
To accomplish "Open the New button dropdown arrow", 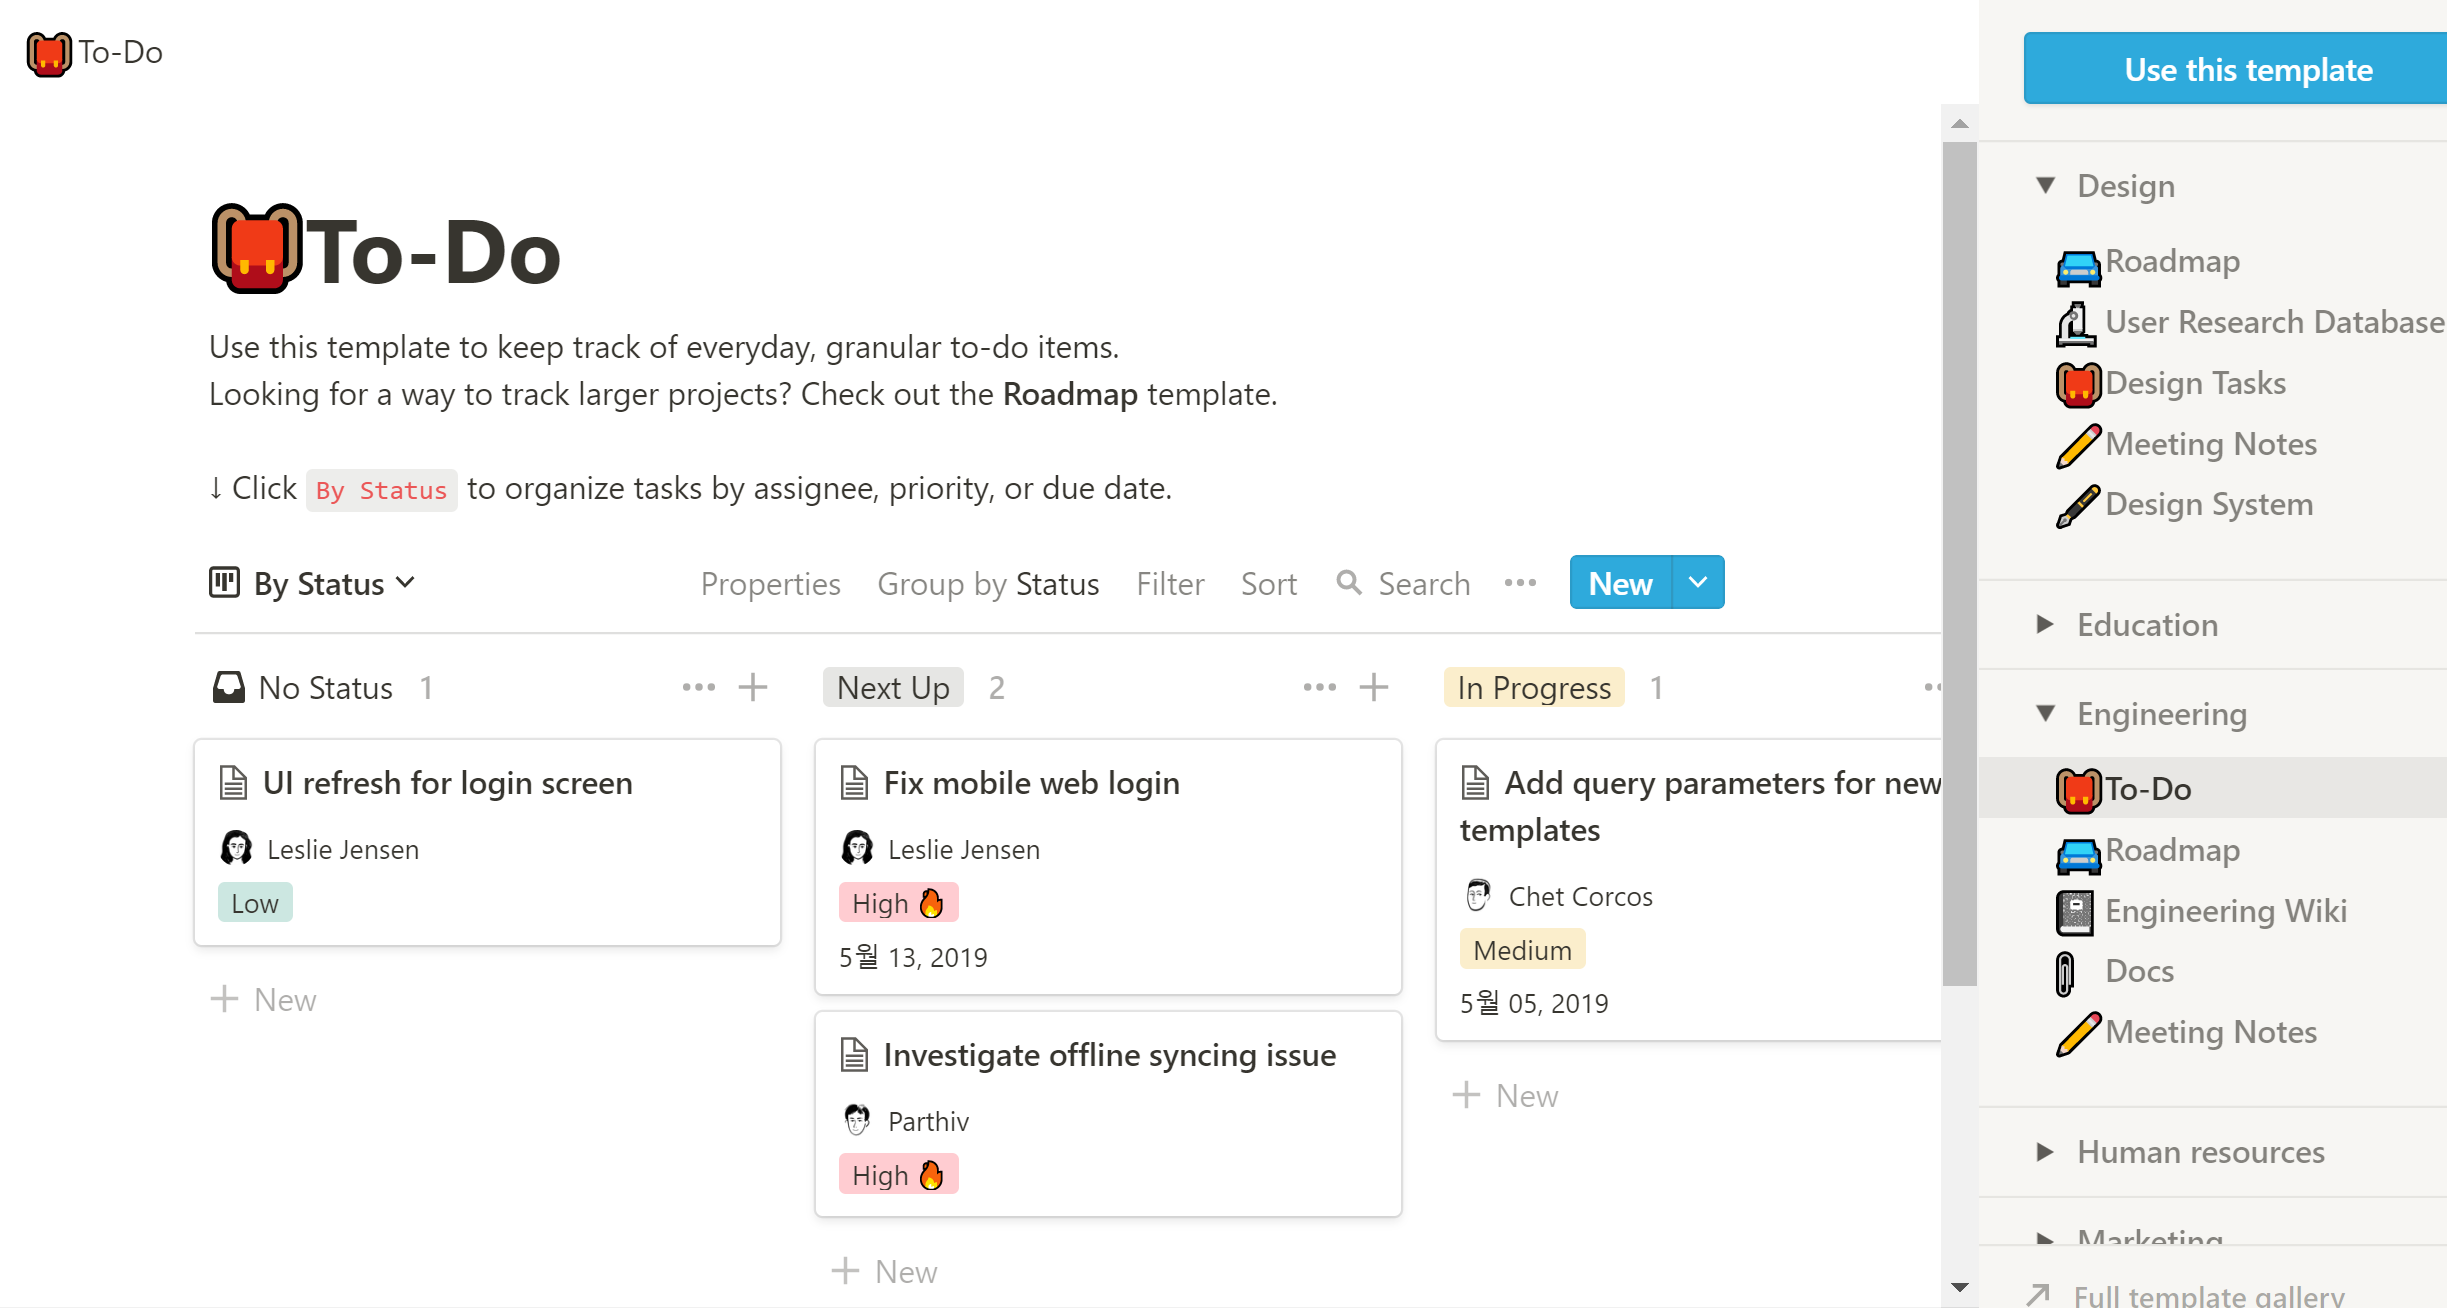I will click(1698, 583).
